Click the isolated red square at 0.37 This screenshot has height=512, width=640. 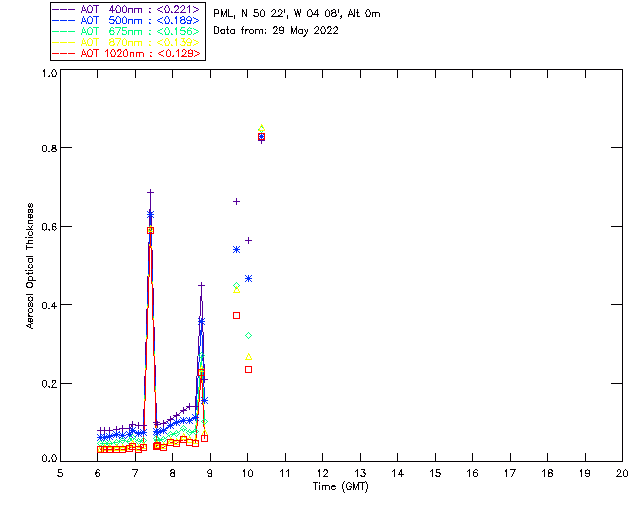pos(236,316)
